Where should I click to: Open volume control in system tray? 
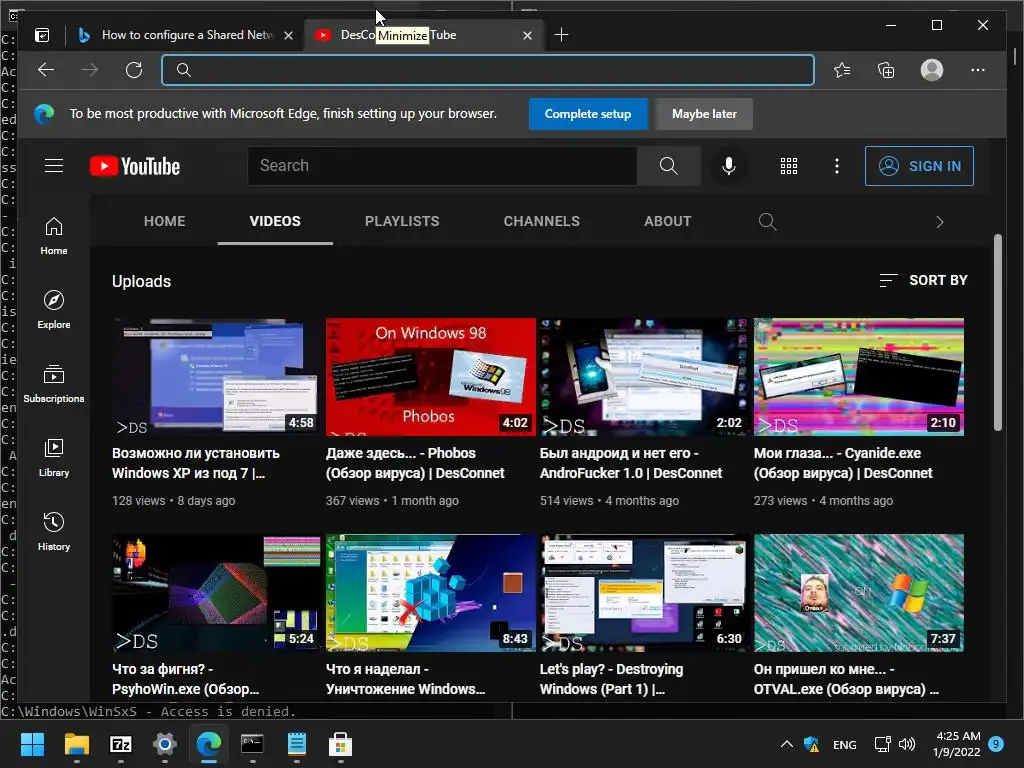(x=907, y=744)
